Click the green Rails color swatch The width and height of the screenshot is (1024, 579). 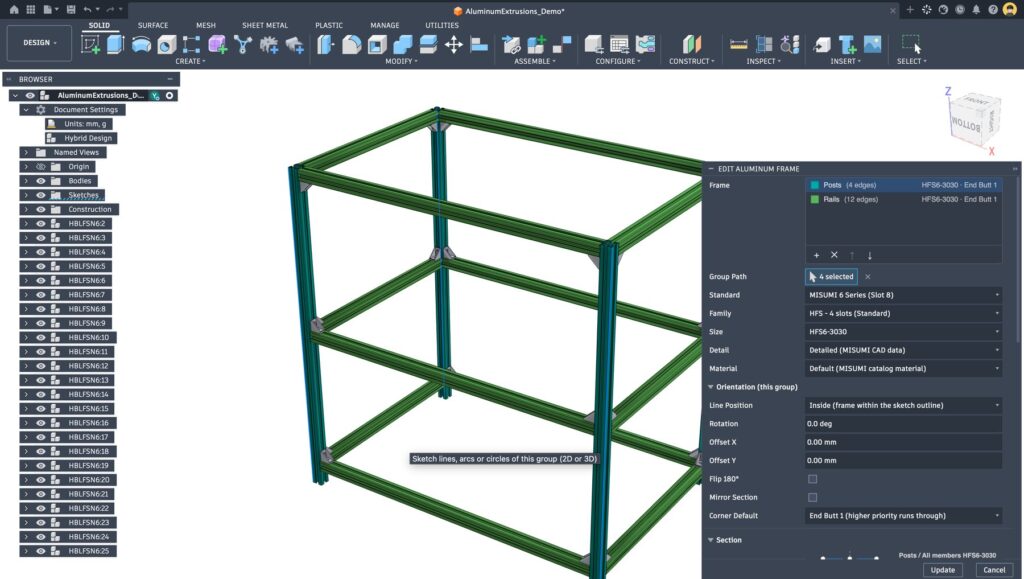814,200
